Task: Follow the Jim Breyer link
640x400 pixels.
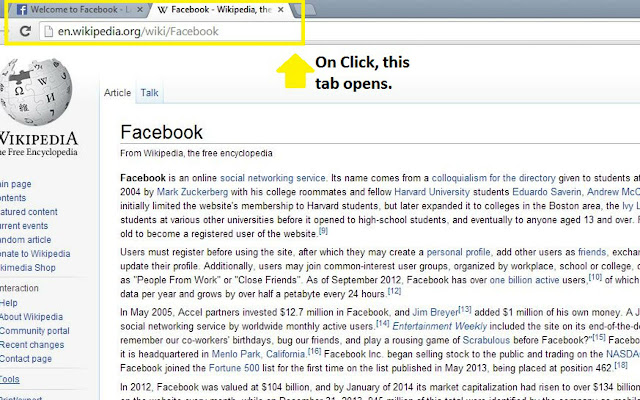Action: pyautogui.click(x=435, y=313)
